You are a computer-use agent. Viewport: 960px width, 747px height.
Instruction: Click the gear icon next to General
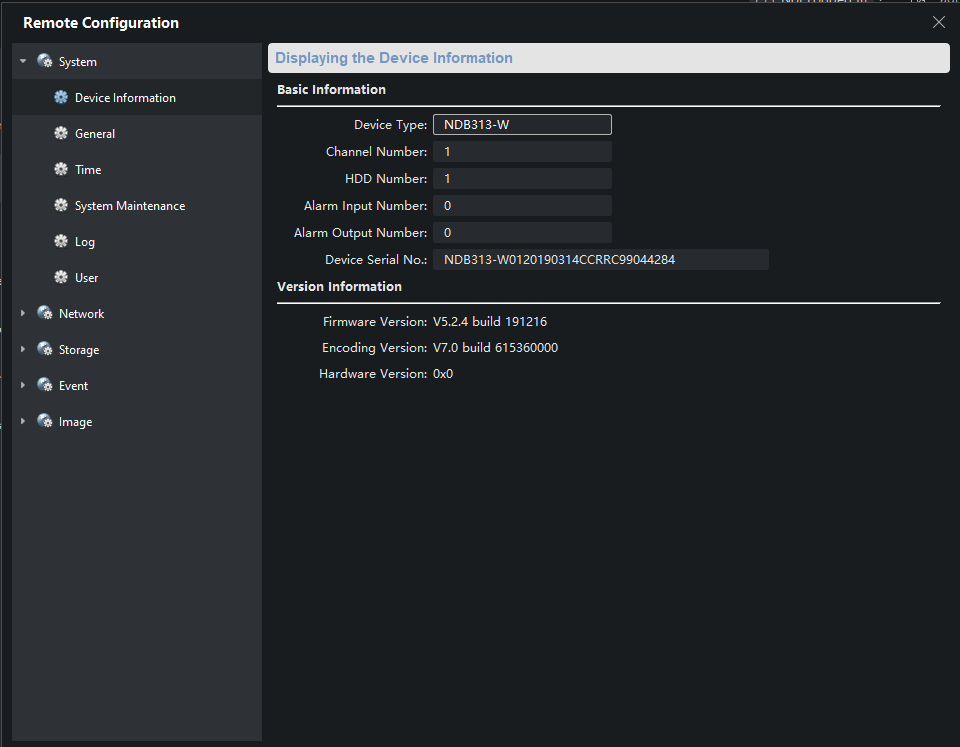pyautogui.click(x=61, y=134)
